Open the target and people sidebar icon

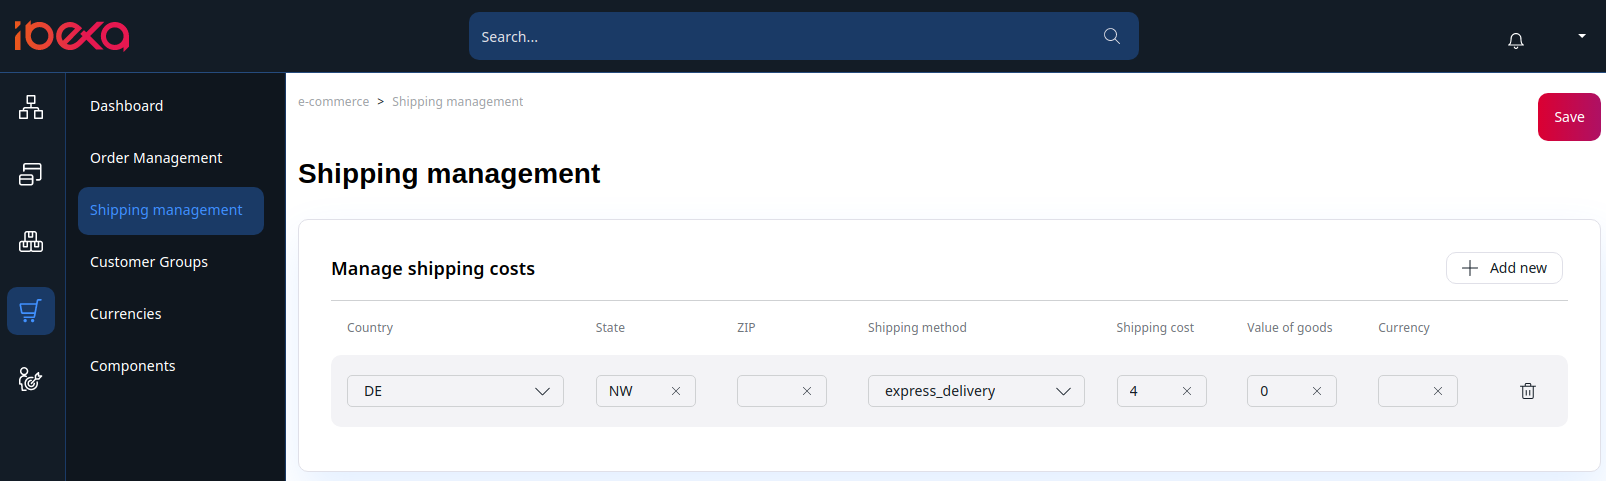(31, 379)
